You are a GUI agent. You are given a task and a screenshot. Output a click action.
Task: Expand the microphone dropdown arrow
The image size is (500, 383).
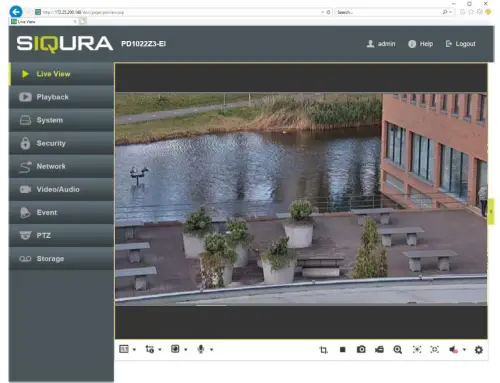[x=211, y=350]
